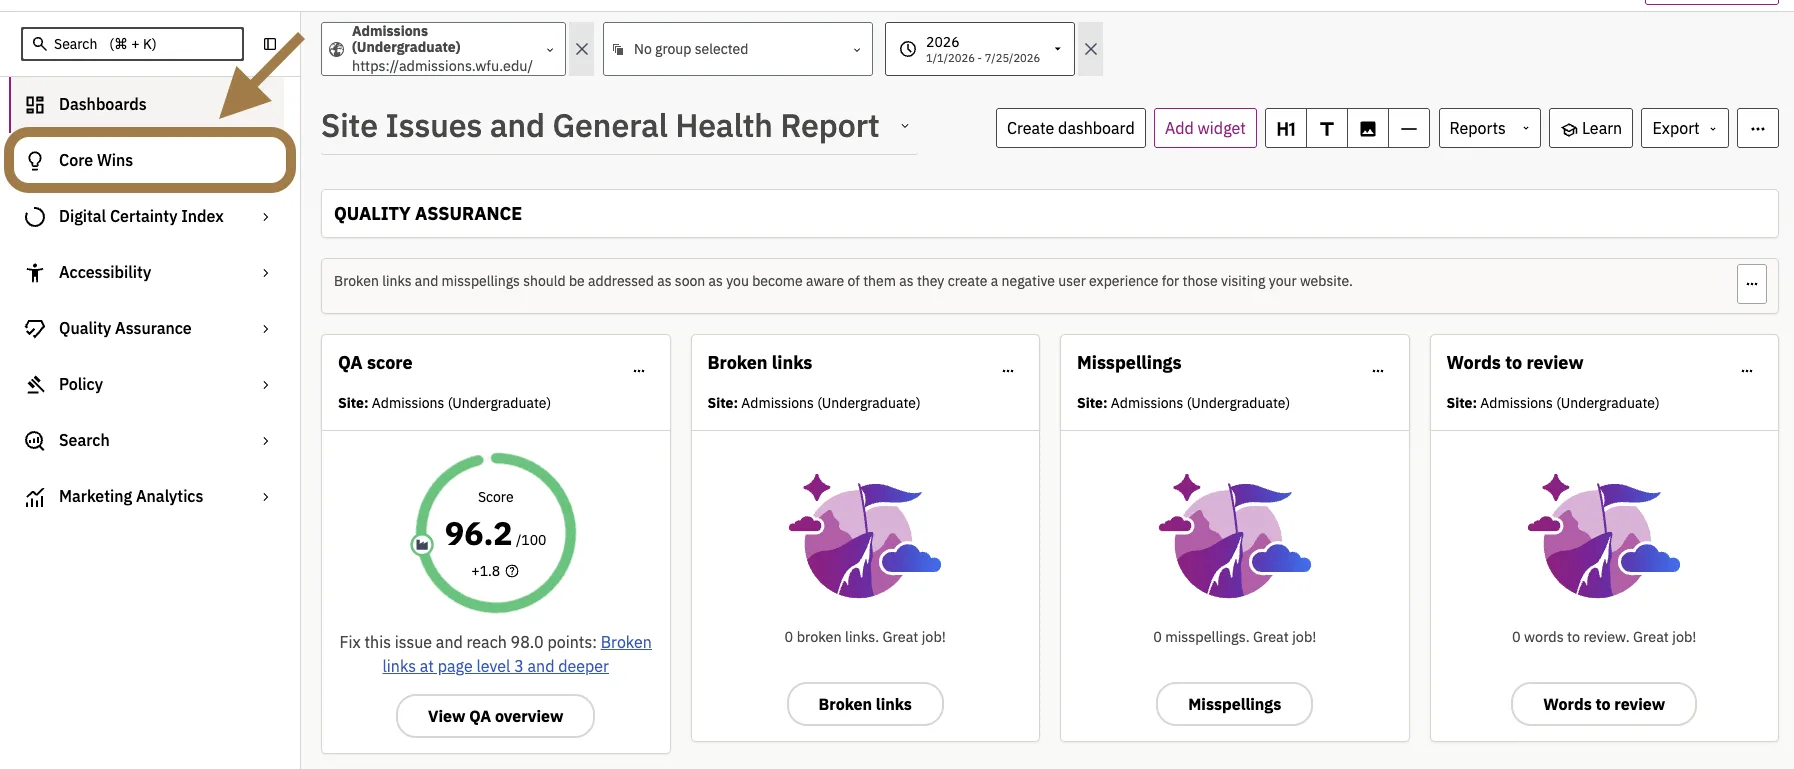This screenshot has height=769, width=1794.
Task: Click the Add widget button
Action: tap(1205, 128)
